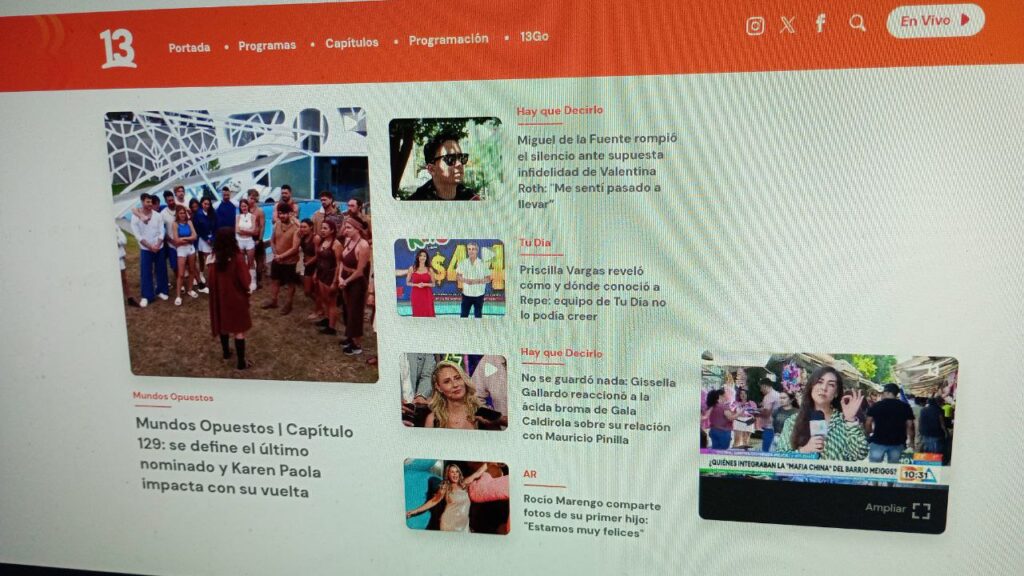Open the 13Go menu entry
Screen dimensions: 1024x576
tap(531, 38)
